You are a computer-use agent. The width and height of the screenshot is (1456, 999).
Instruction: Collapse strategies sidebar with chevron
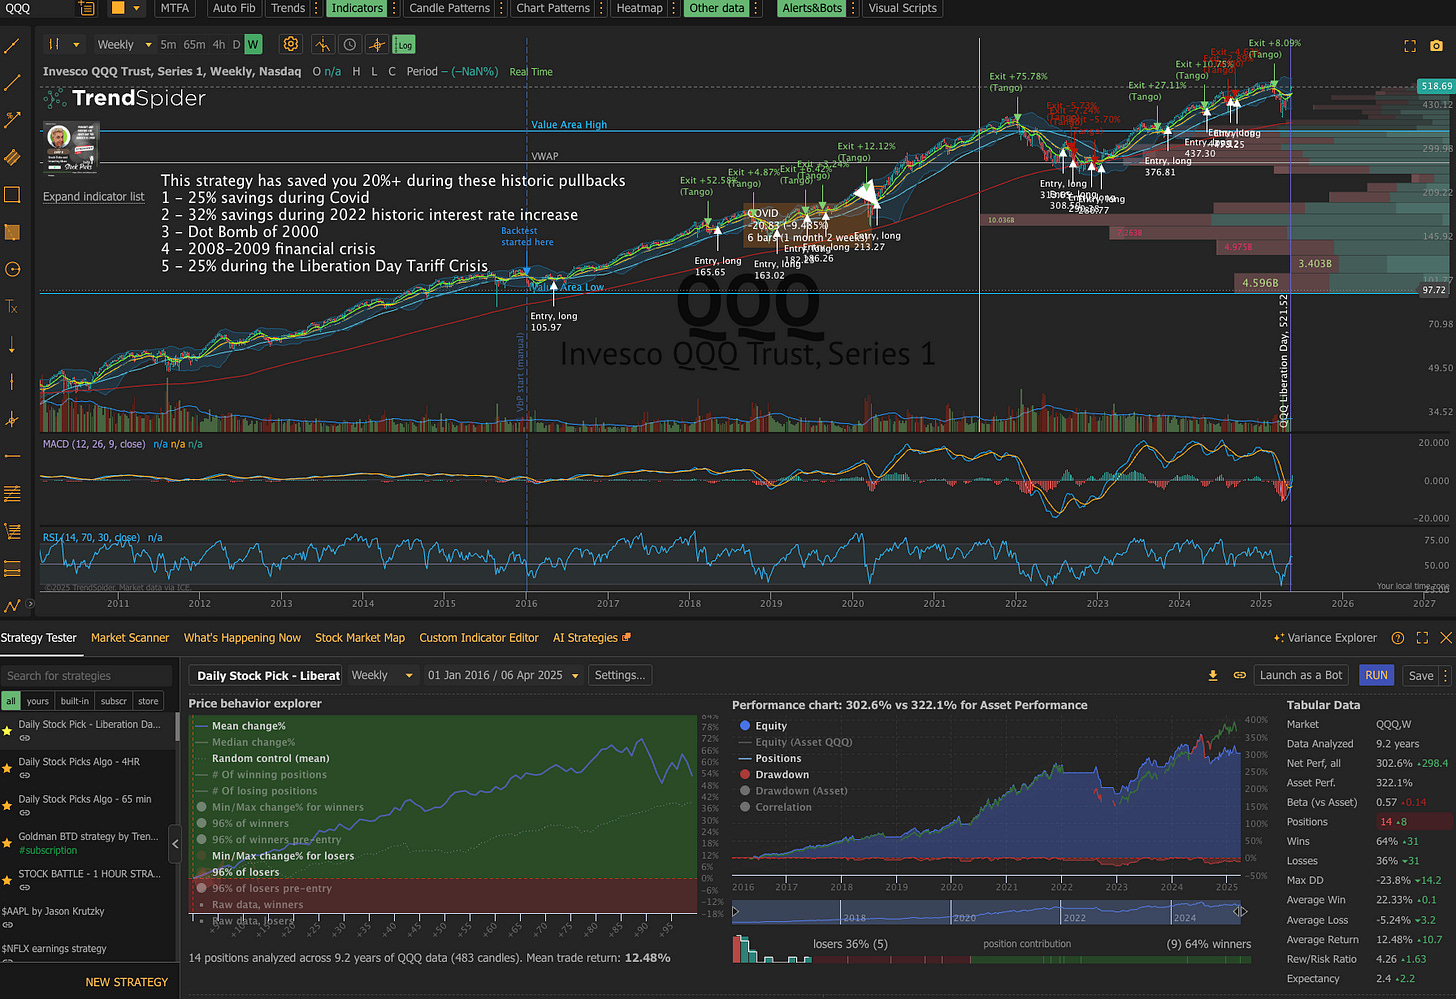pyautogui.click(x=175, y=844)
